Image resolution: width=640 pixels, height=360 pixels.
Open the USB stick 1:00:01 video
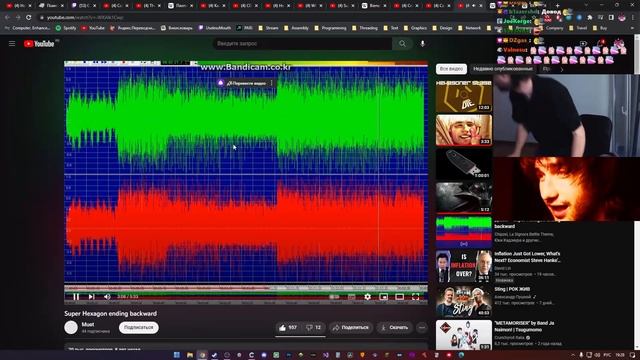(x=464, y=164)
